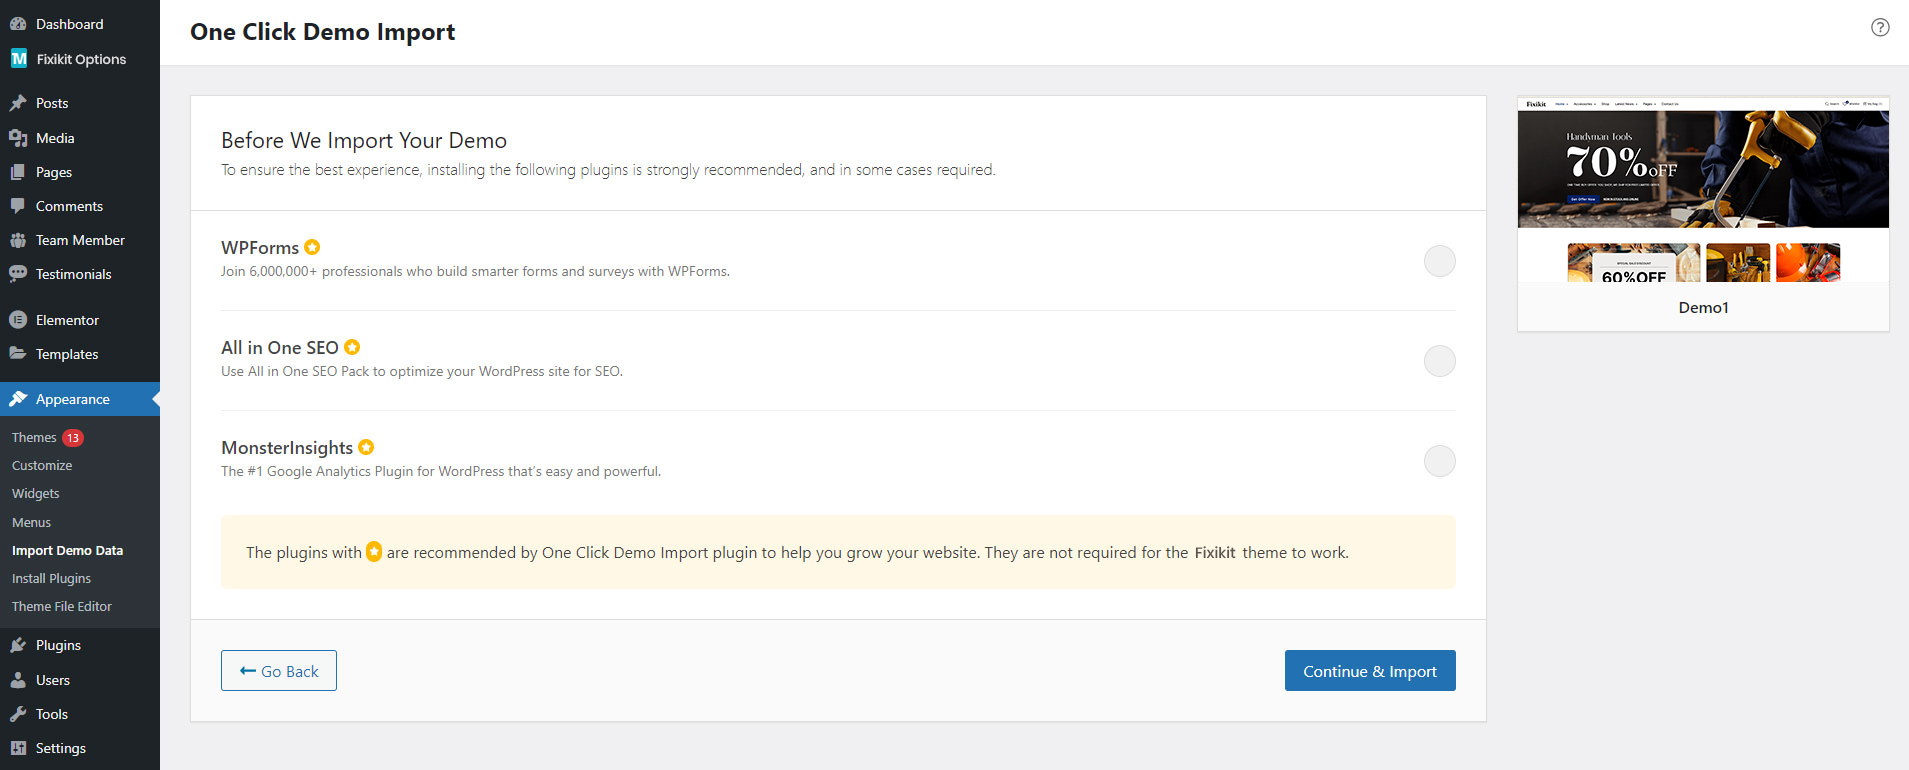Open the Settings menu item
The width and height of the screenshot is (1909, 770).
(80, 748)
